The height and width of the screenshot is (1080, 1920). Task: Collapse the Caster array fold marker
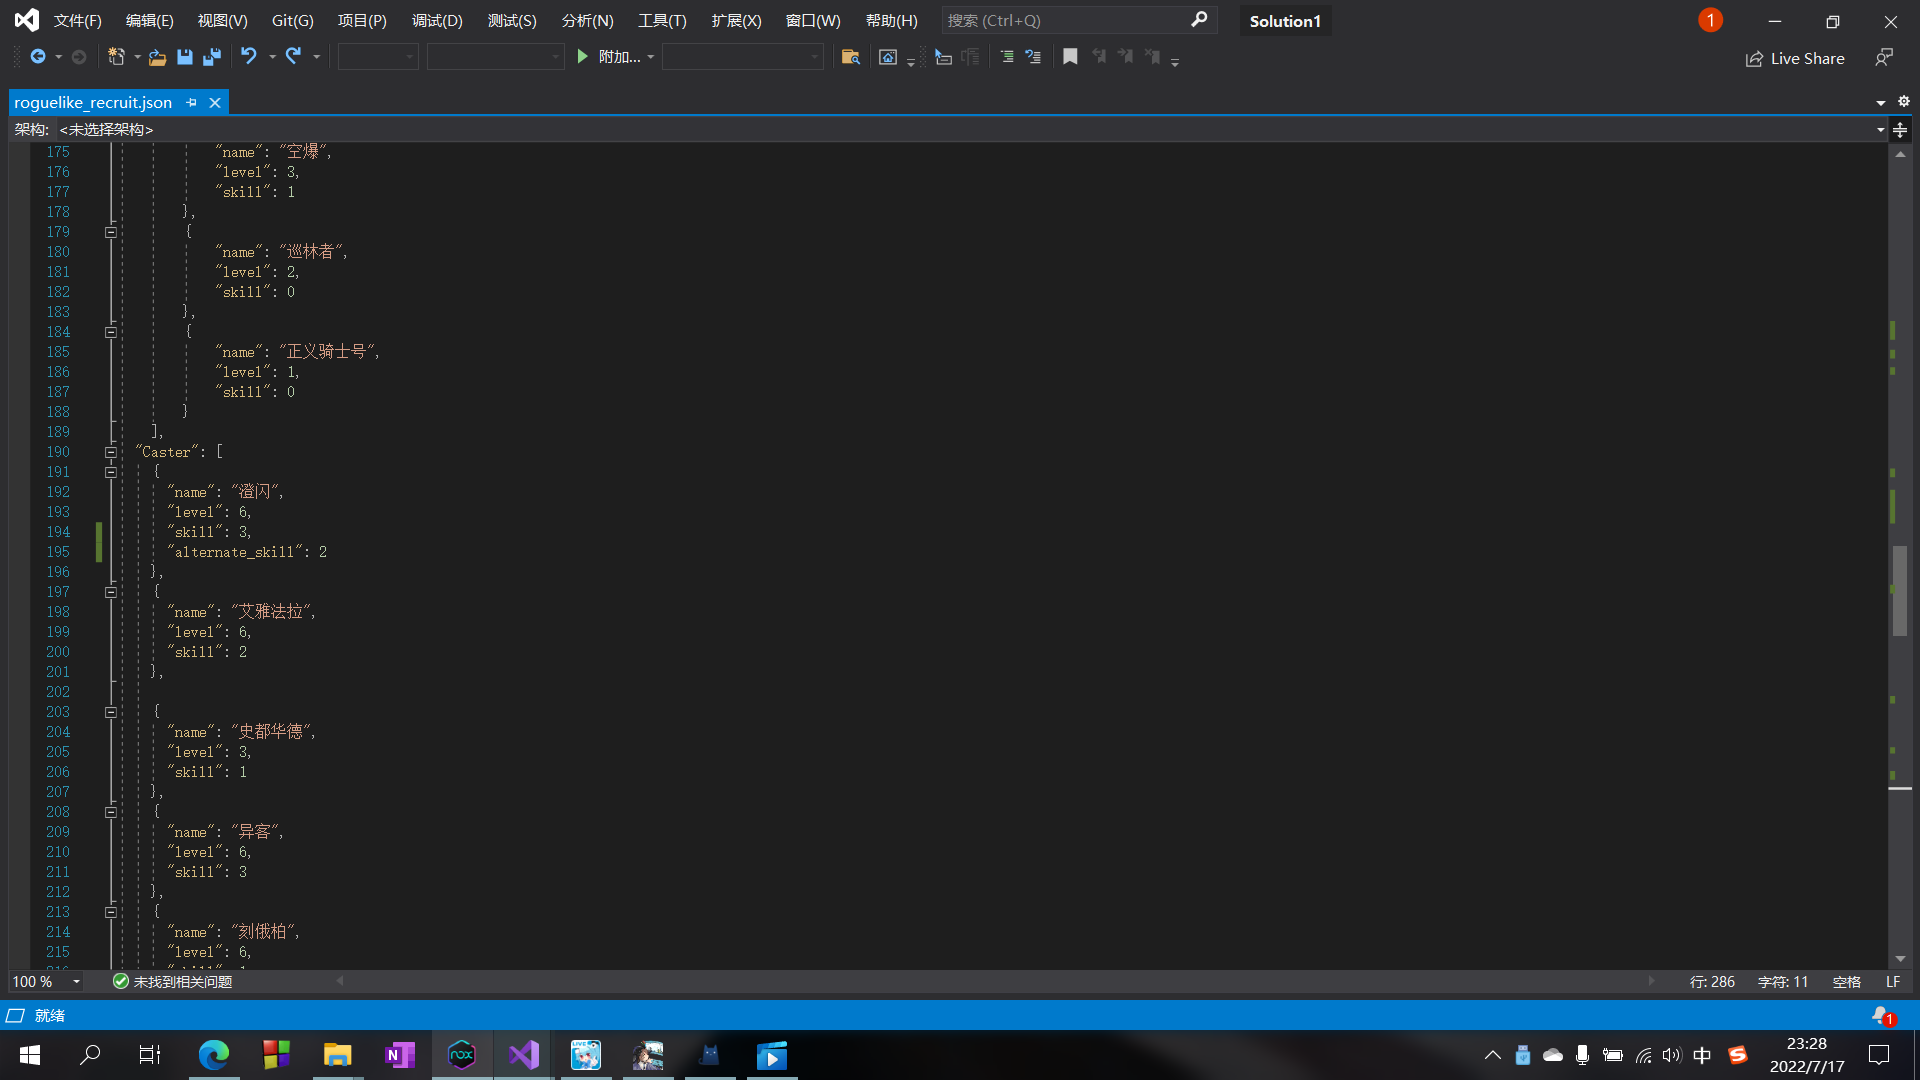(111, 452)
